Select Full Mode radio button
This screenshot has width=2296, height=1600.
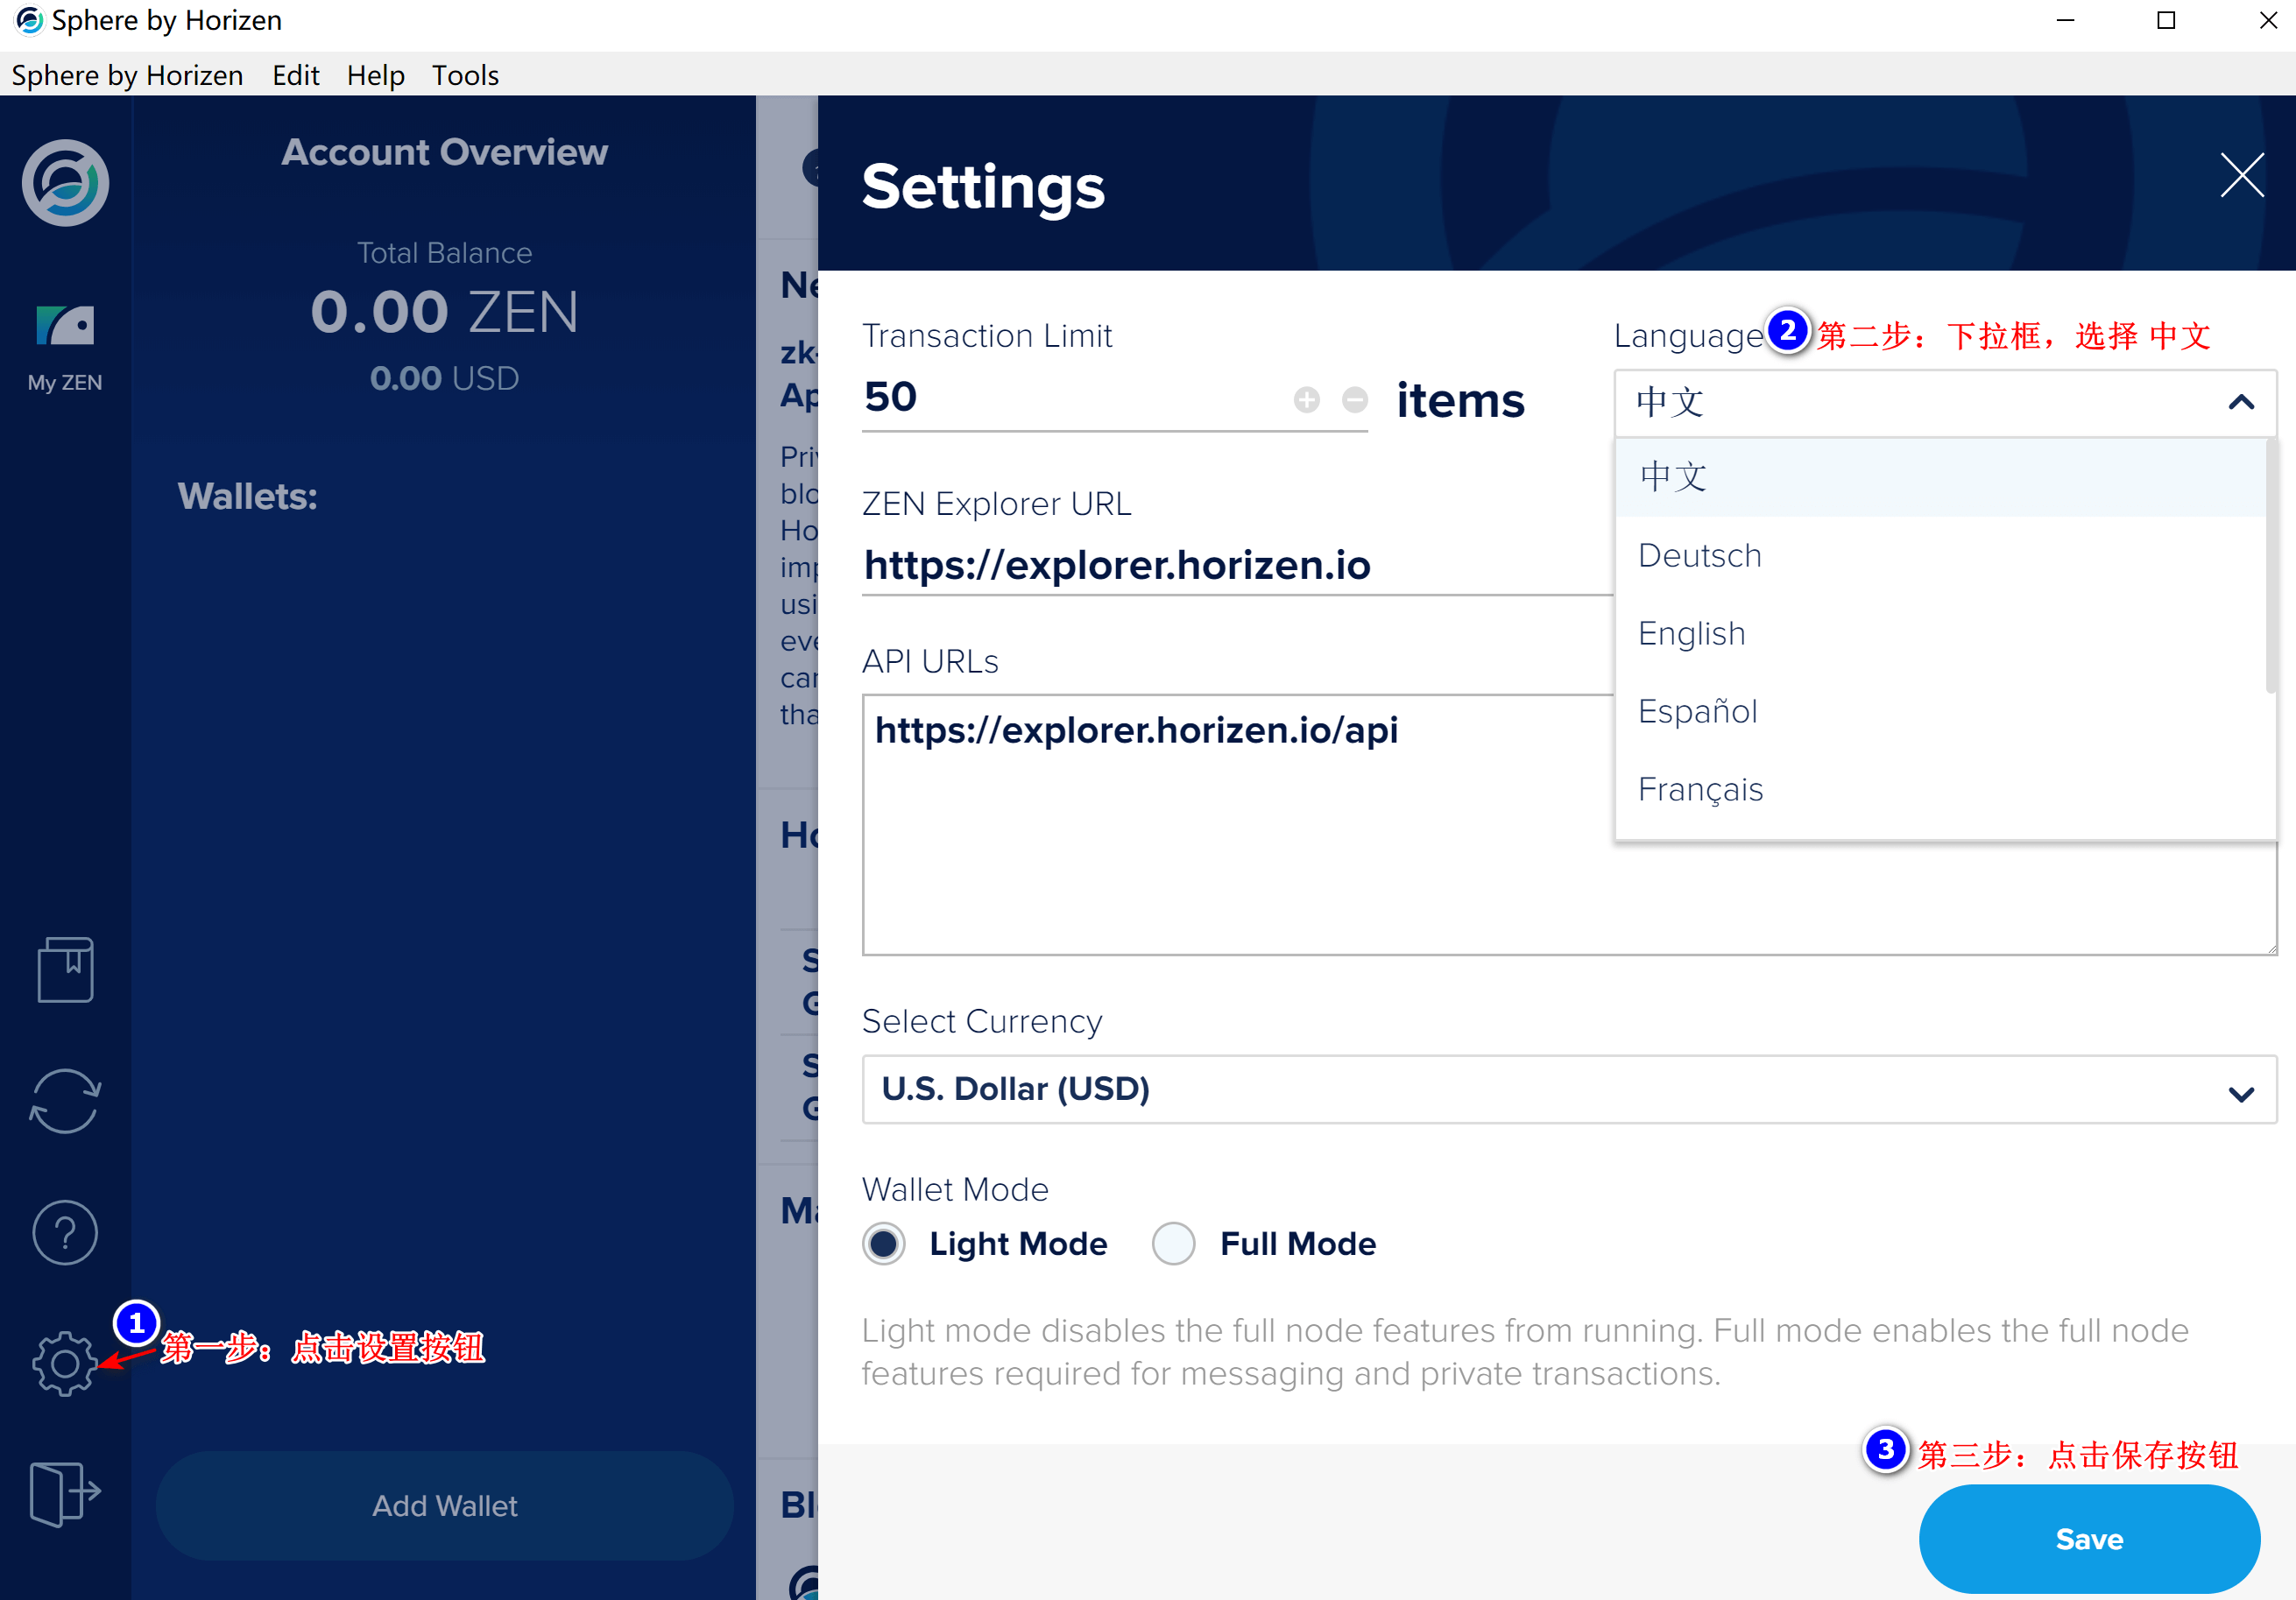(x=1173, y=1243)
